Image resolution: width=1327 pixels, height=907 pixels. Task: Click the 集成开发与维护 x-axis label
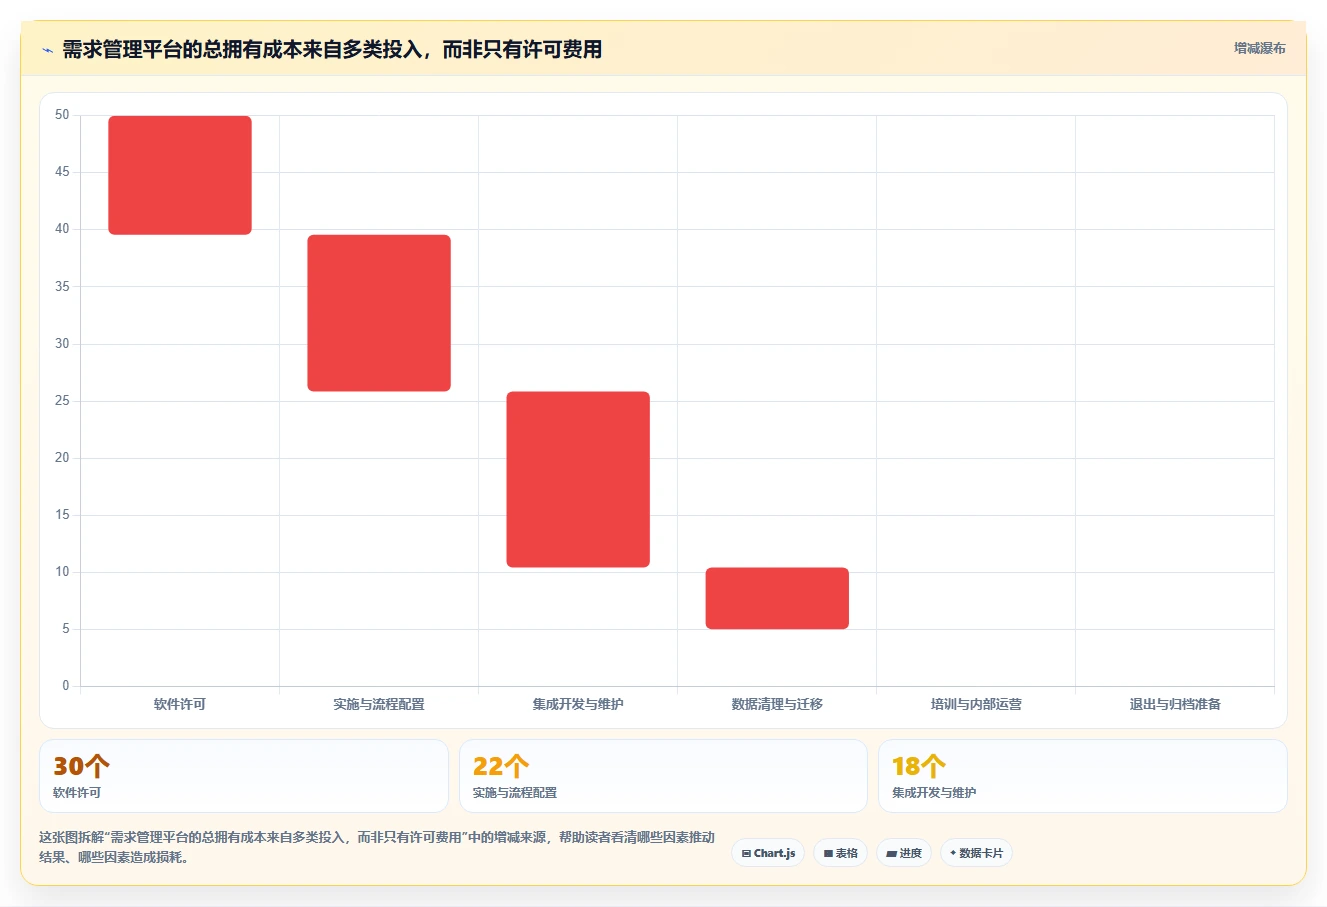(578, 704)
